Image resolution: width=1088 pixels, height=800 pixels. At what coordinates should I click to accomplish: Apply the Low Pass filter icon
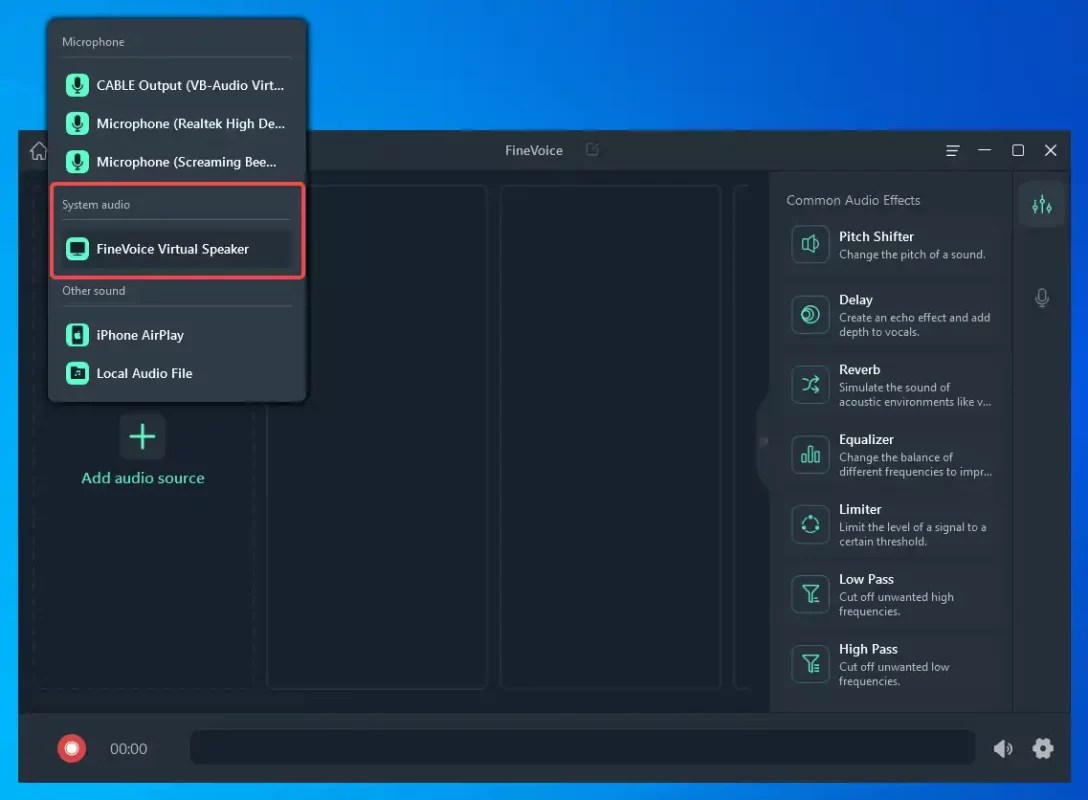click(x=810, y=595)
